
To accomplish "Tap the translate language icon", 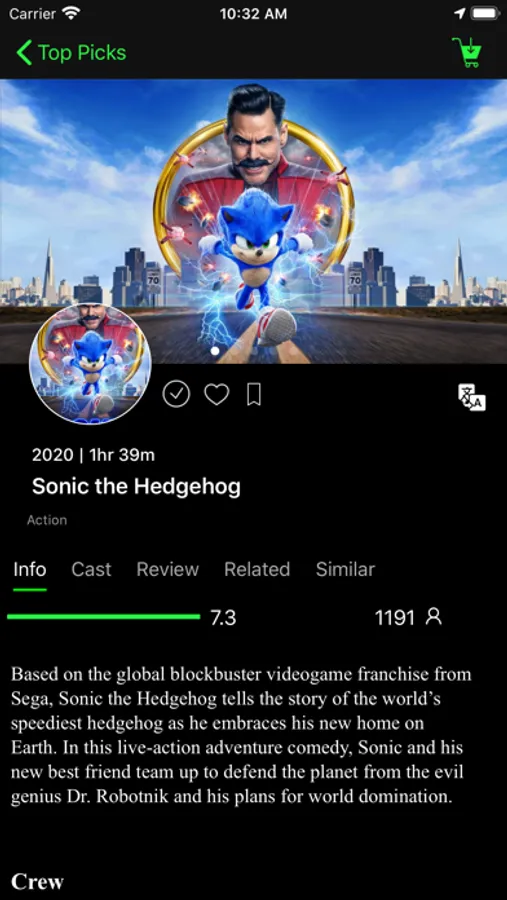I will coord(472,397).
